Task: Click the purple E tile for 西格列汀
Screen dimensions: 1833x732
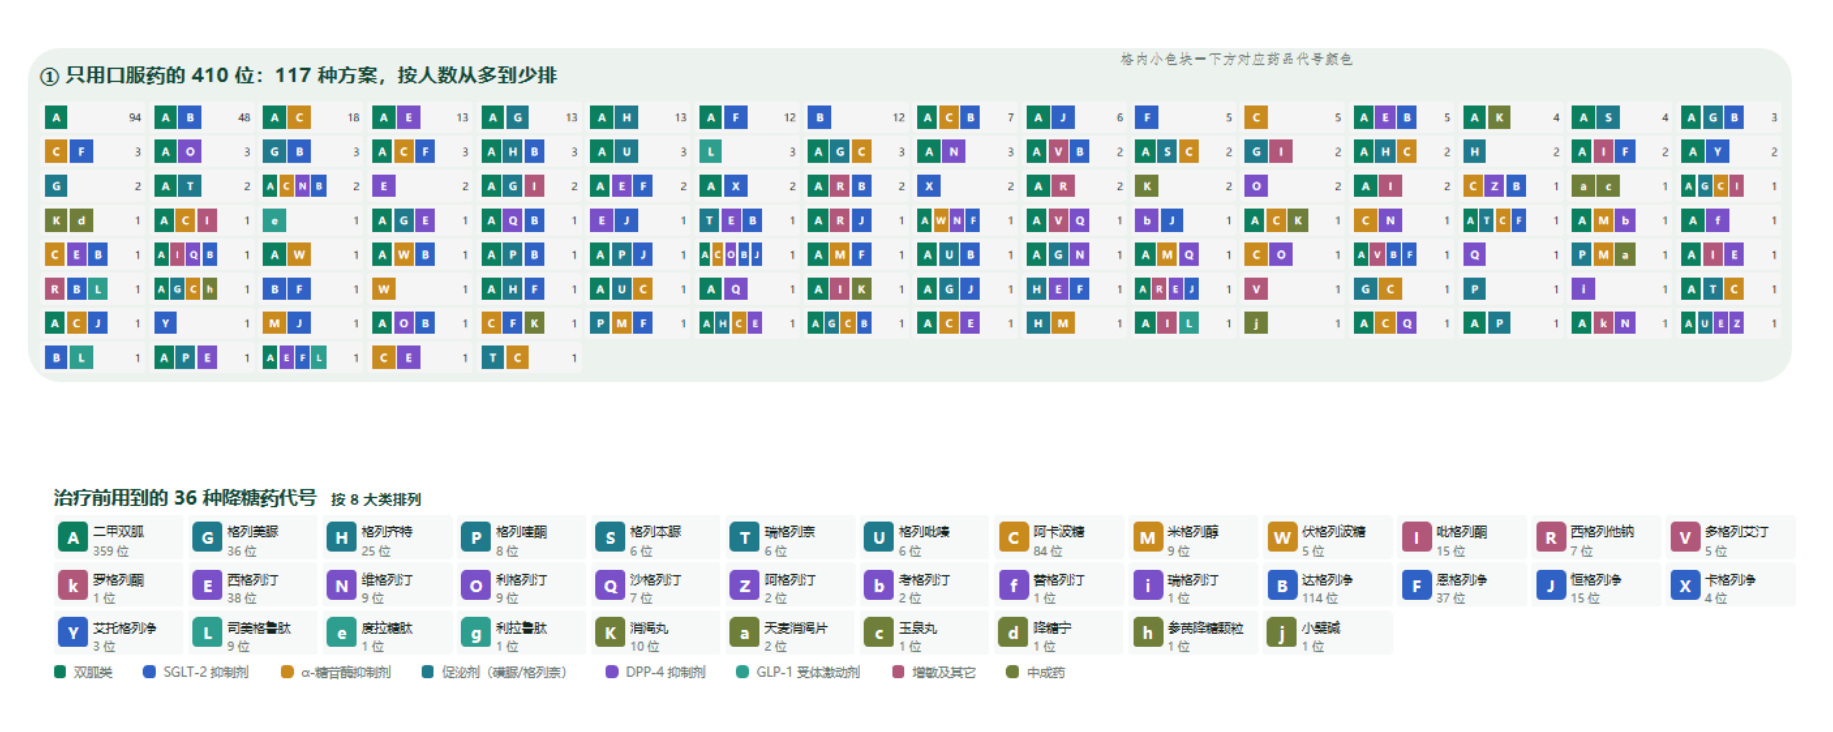Action: coord(207,586)
